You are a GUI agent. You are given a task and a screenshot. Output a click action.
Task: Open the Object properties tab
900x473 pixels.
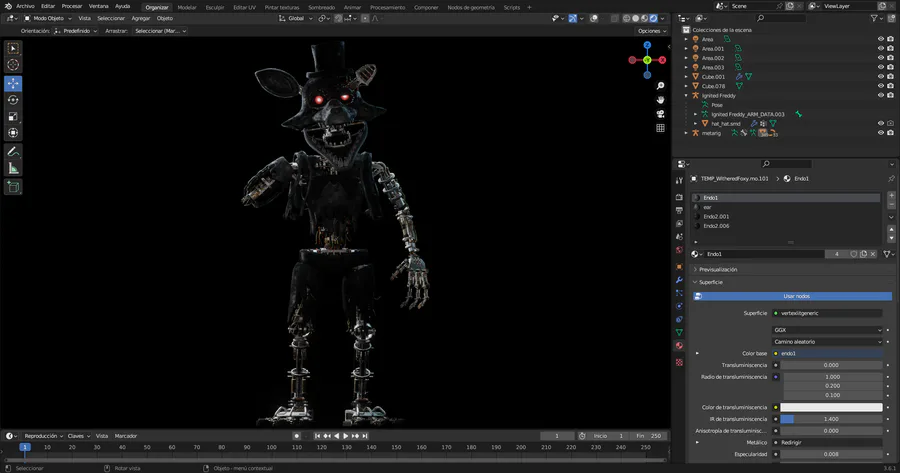(x=679, y=266)
